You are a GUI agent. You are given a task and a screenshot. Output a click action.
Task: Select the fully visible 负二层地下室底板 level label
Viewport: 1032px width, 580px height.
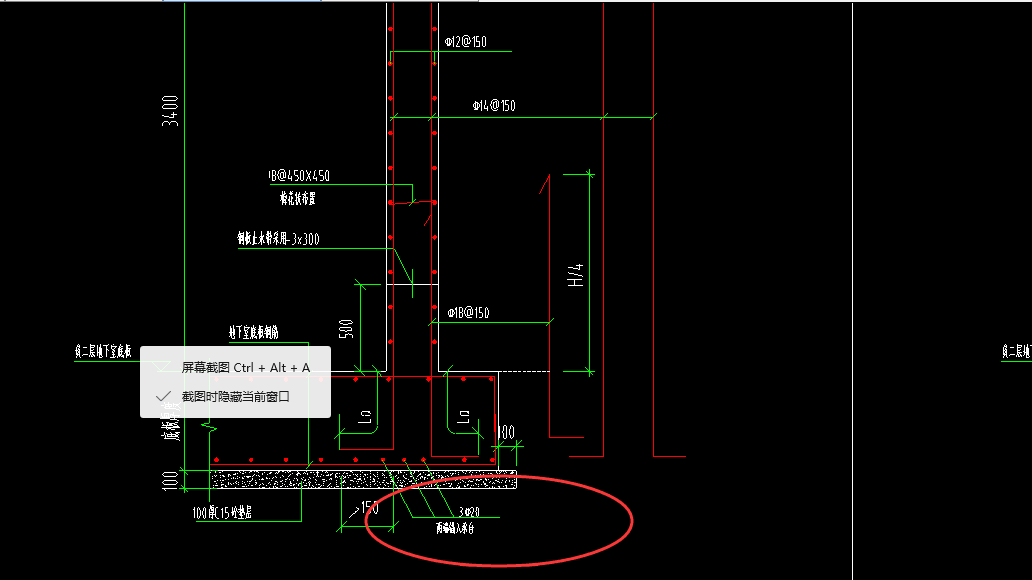(103, 352)
